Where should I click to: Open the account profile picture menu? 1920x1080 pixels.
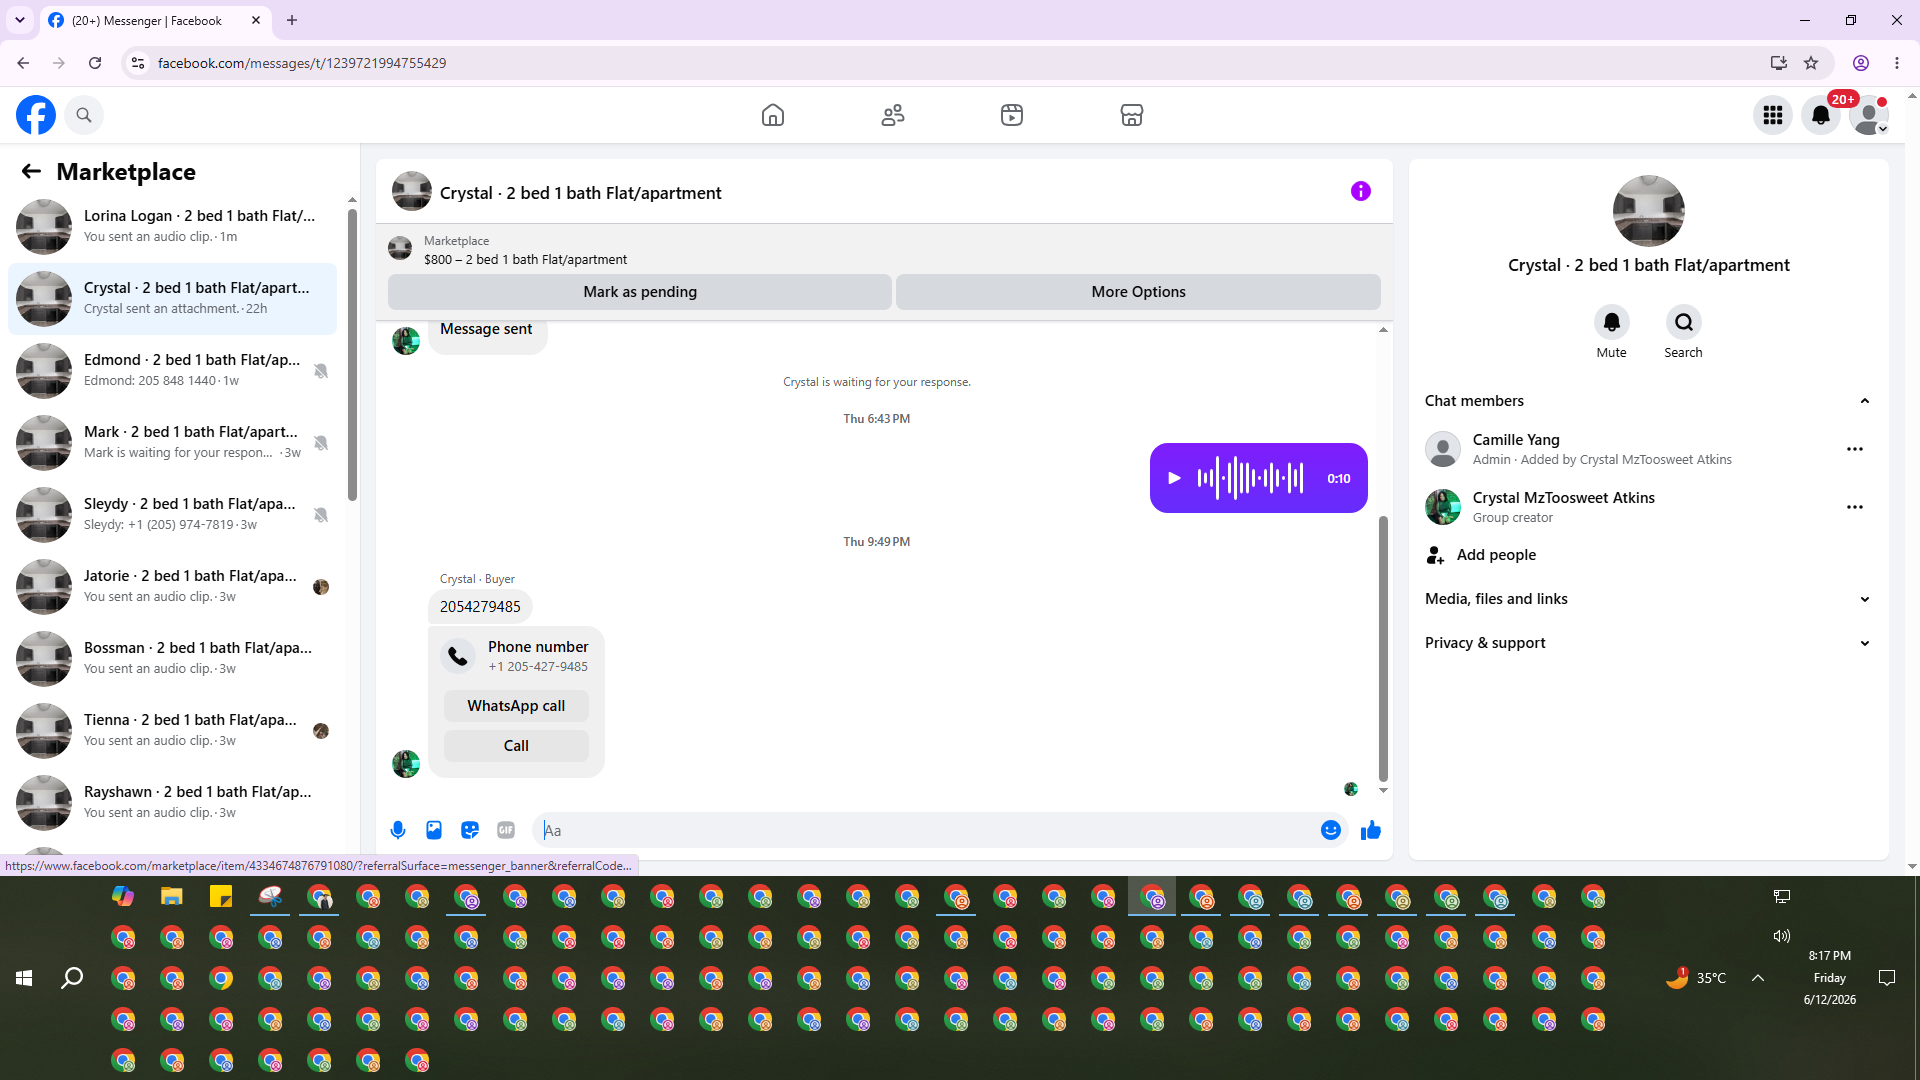coord(1869,115)
